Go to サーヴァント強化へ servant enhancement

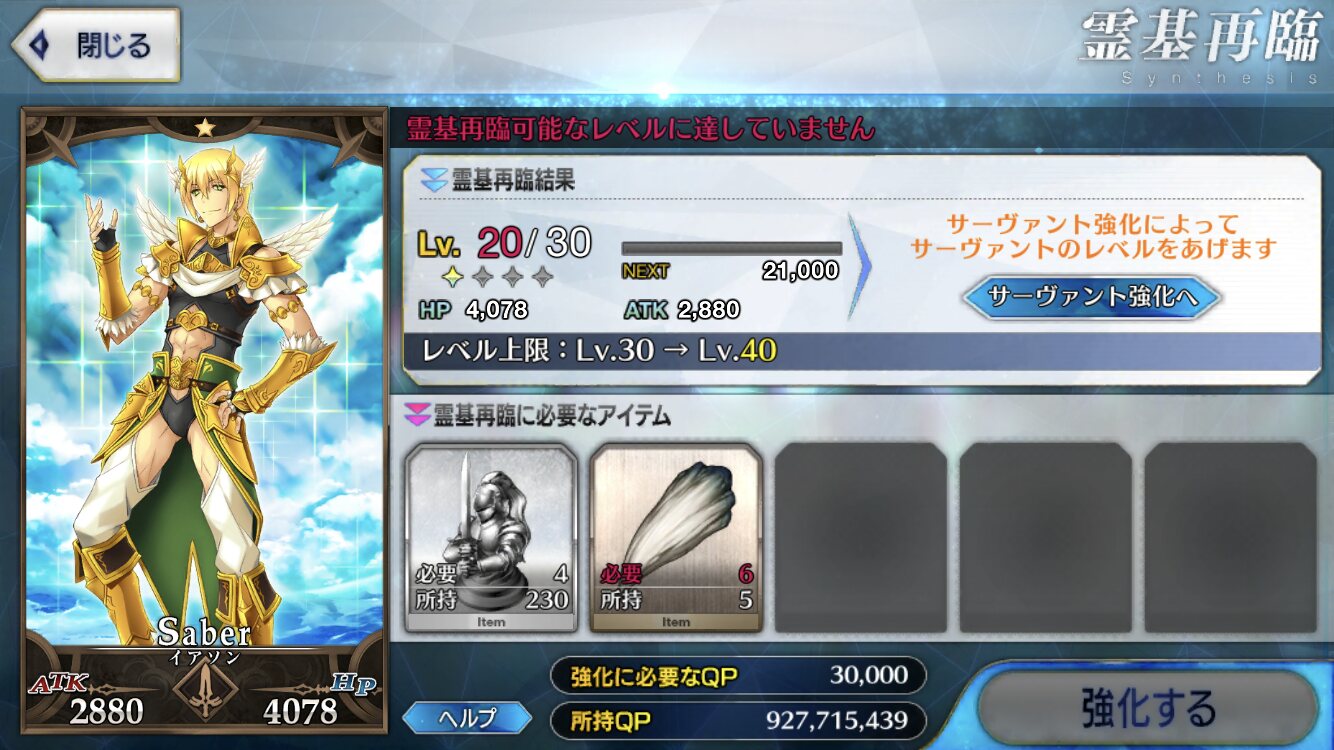coord(1091,297)
